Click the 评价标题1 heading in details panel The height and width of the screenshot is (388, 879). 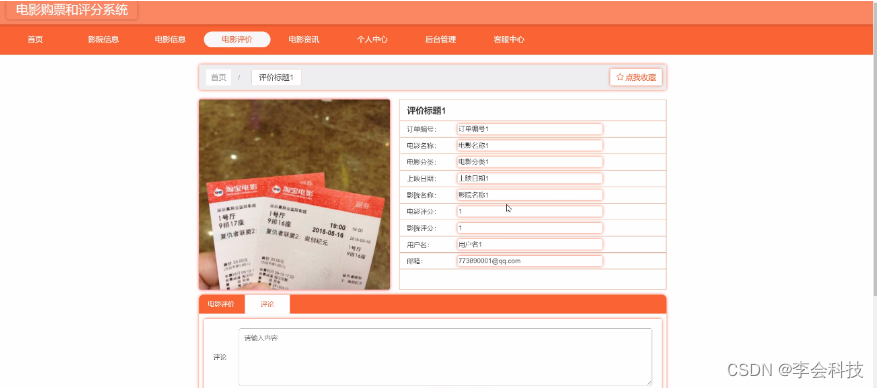(x=427, y=110)
